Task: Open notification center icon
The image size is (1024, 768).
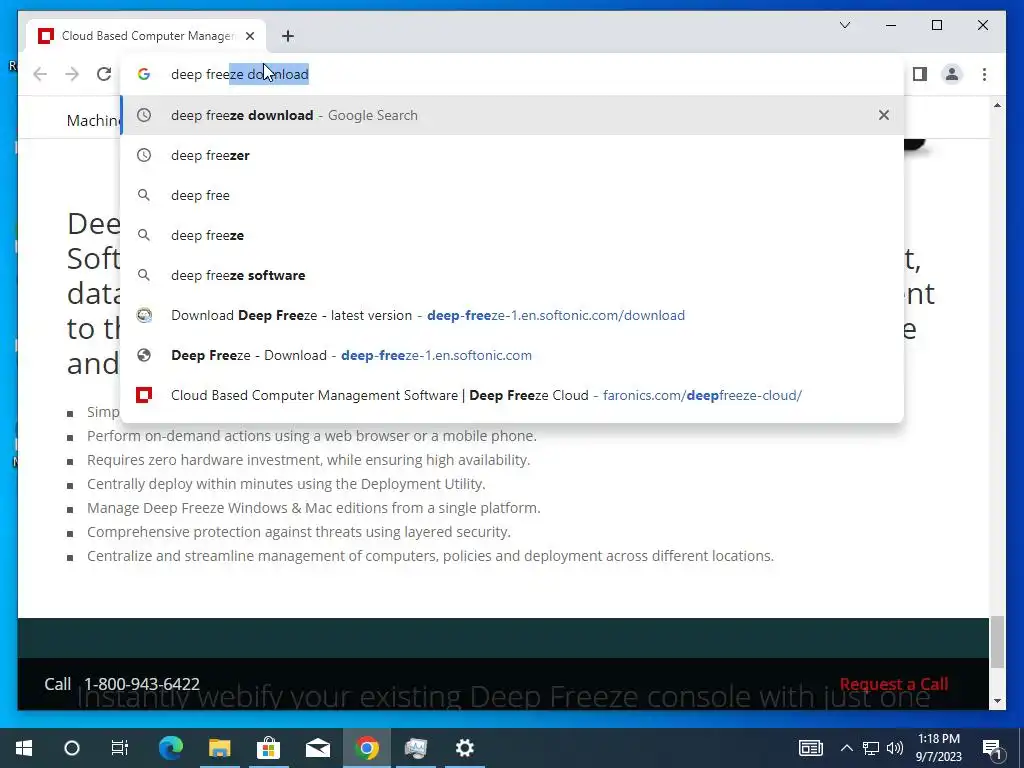Action: (x=992, y=748)
